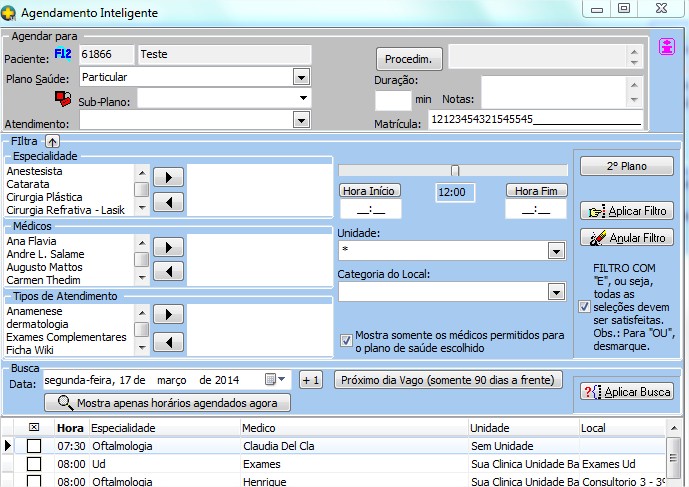Uncheck Mostra somente os médicos permitidos

(346, 337)
